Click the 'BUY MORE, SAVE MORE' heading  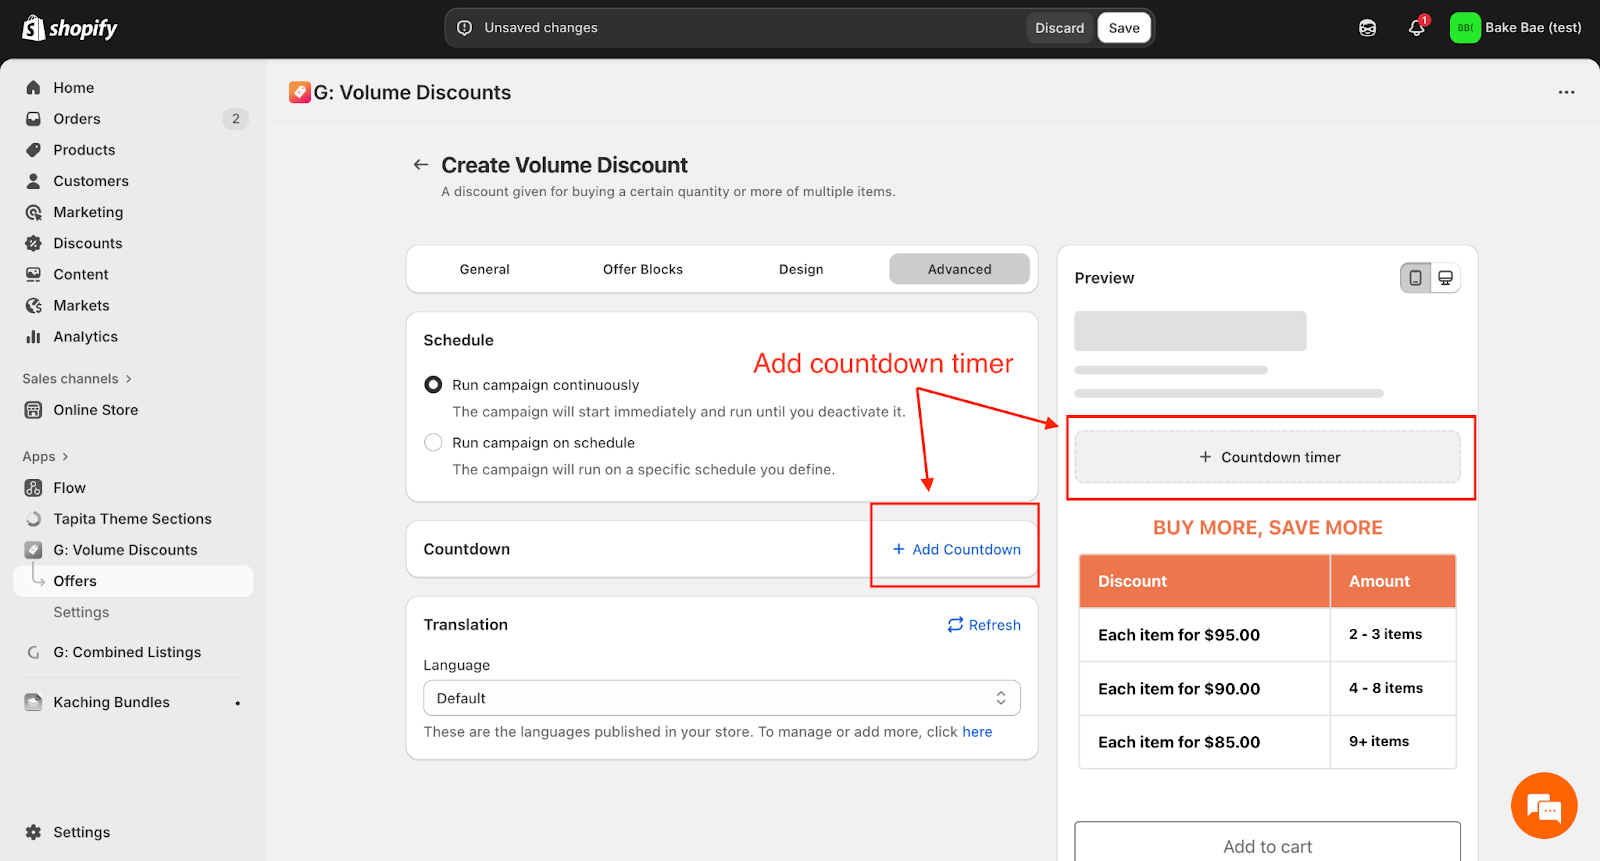[x=1267, y=527]
